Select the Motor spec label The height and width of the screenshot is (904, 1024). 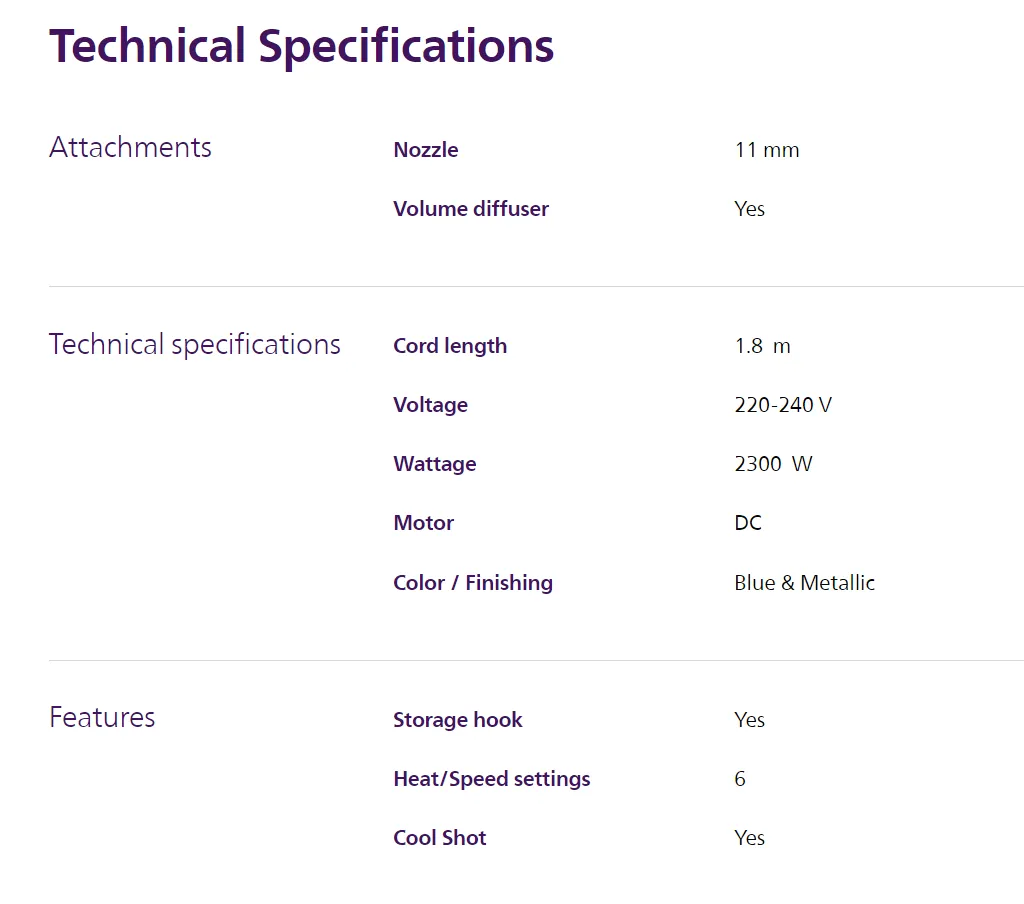(424, 523)
